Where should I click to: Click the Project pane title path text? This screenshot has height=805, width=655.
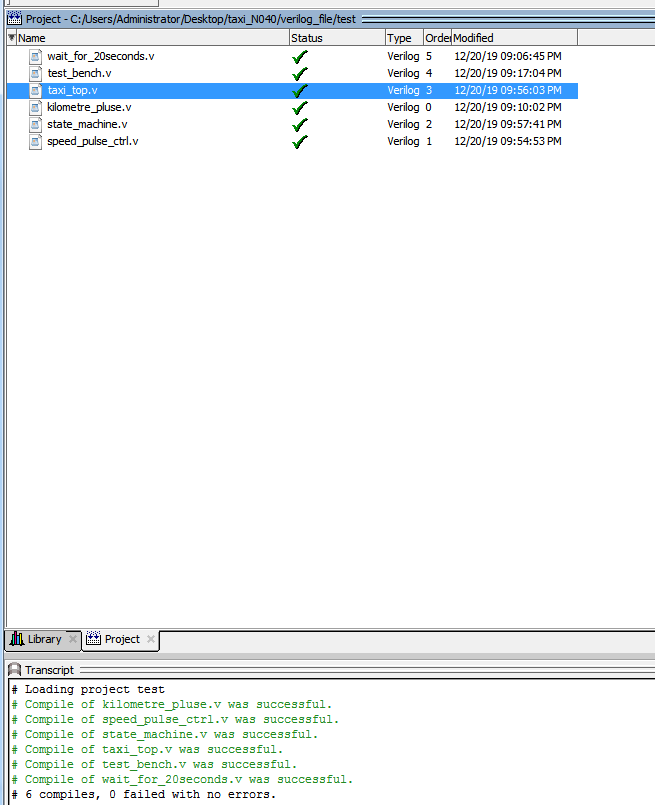click(191, 20)
